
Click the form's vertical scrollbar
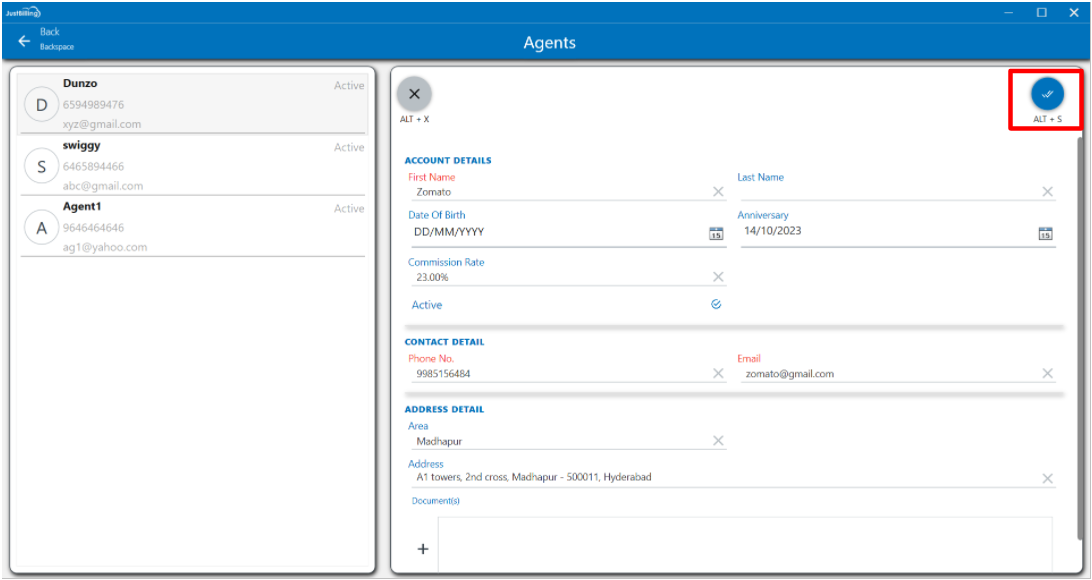click(x=1080, y=300)
